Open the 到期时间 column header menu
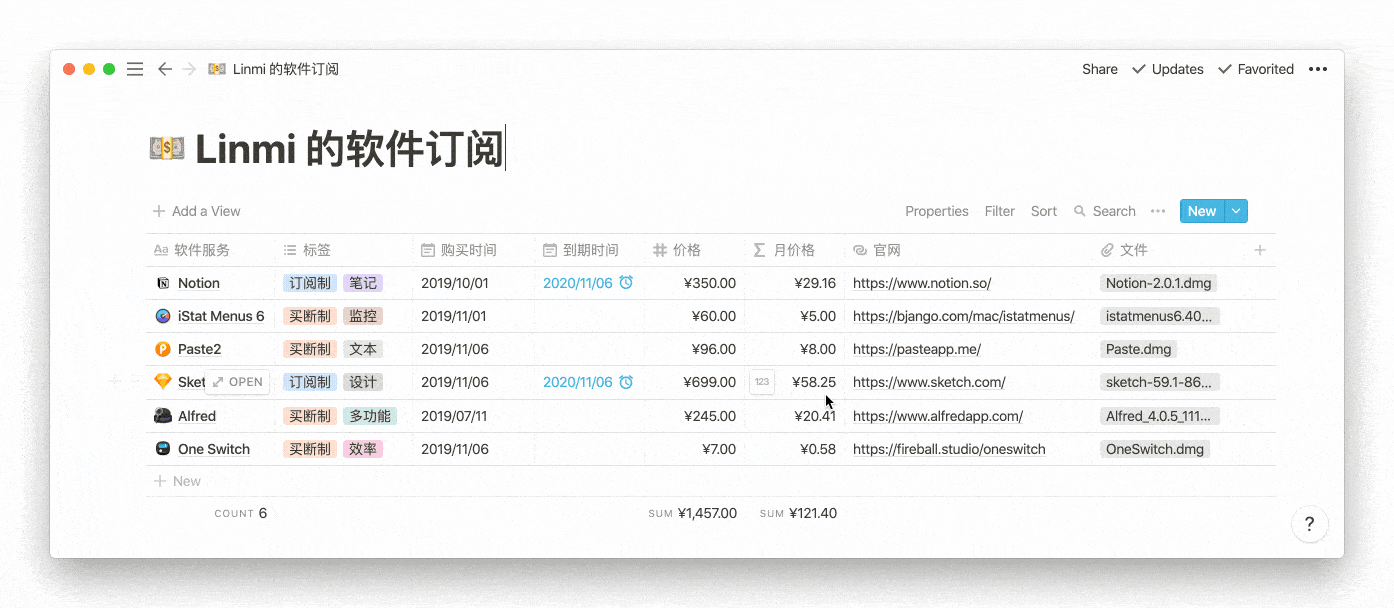The height and width of the screenshot is (608, 1394). click(589, 250)
